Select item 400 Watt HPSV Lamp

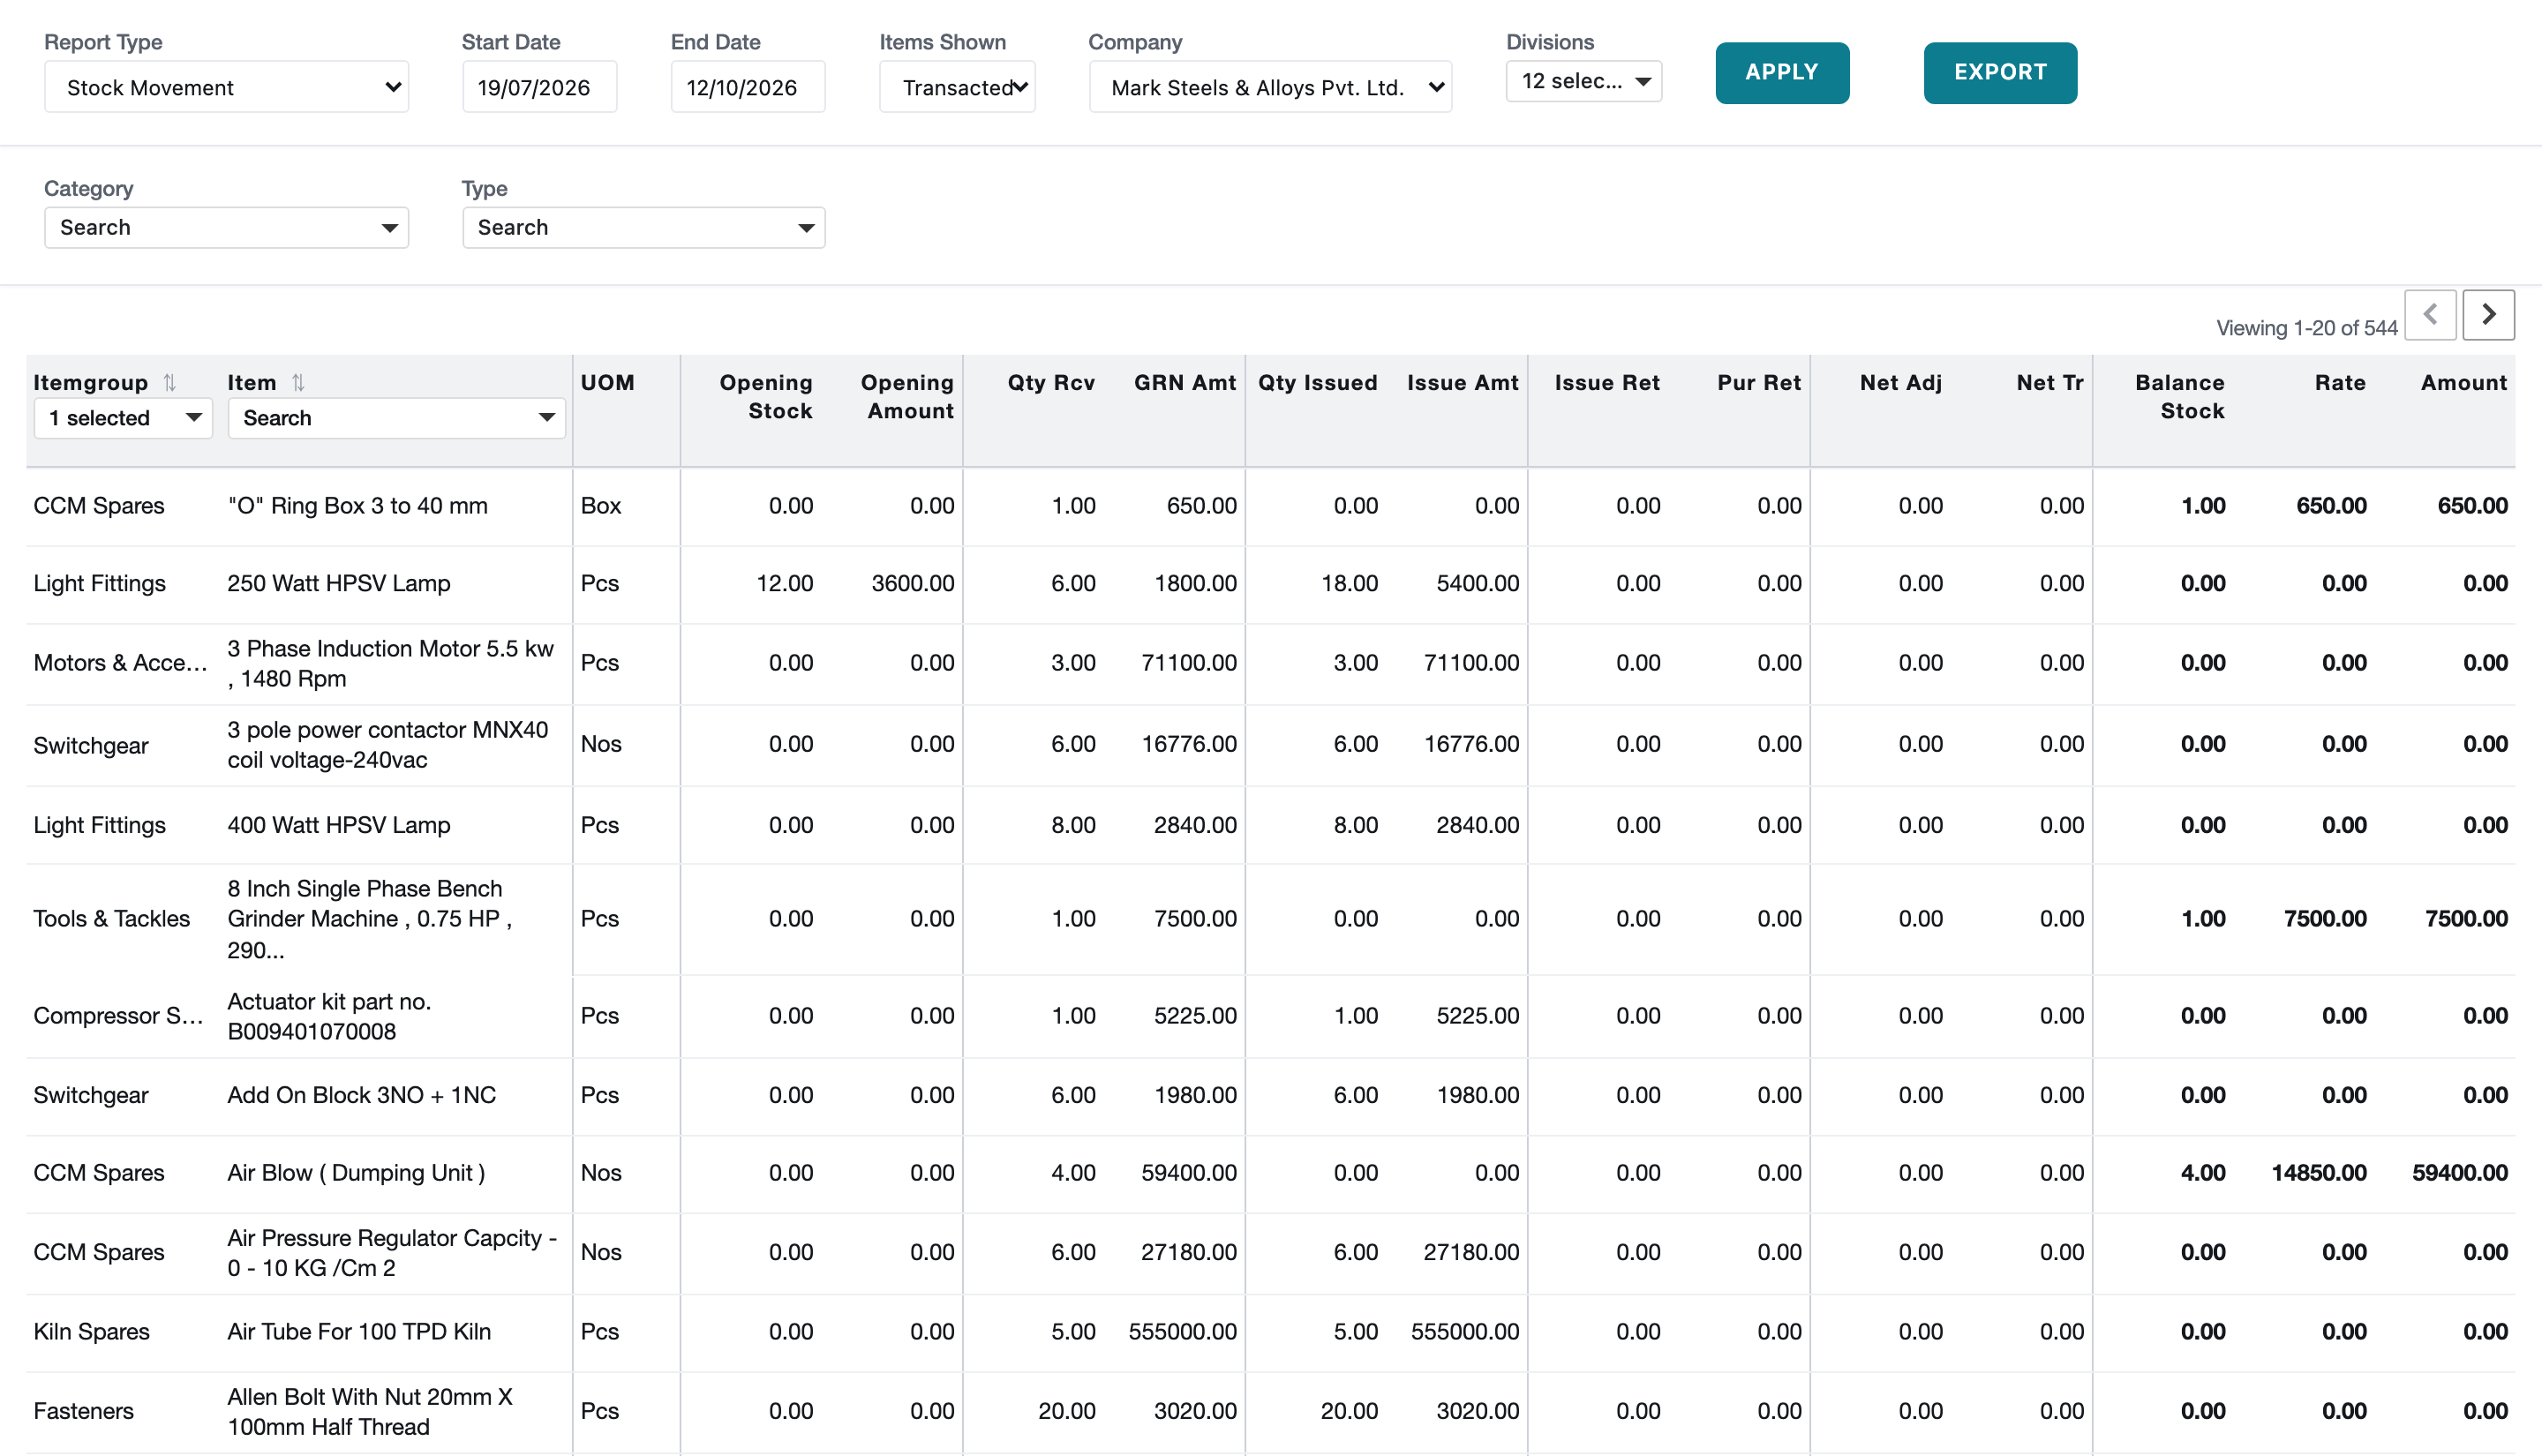tap(339, 826)
